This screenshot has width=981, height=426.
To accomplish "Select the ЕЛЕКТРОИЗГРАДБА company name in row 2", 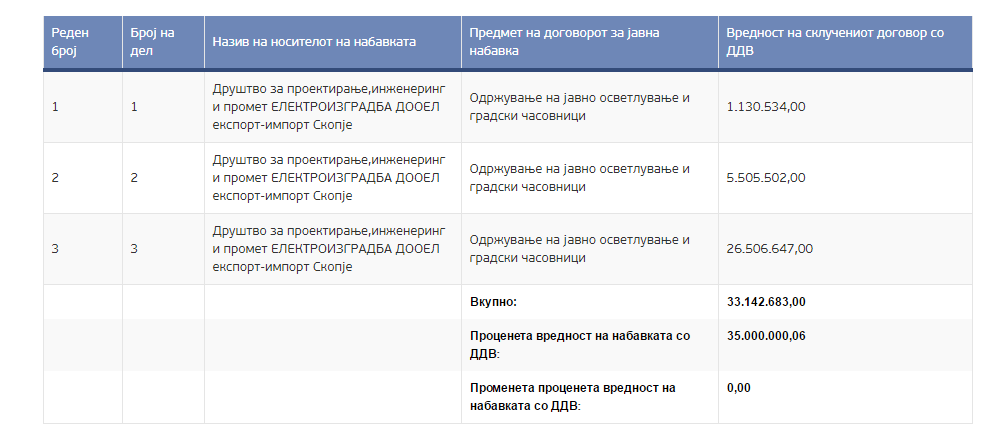I will [329, 177].
